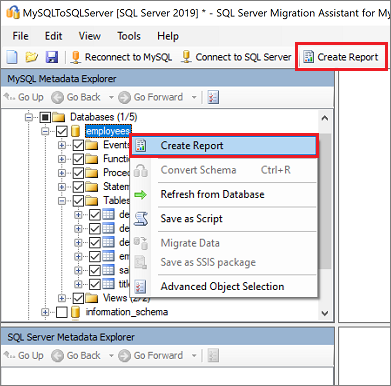Expand the information_schema database node

(45, 312)
